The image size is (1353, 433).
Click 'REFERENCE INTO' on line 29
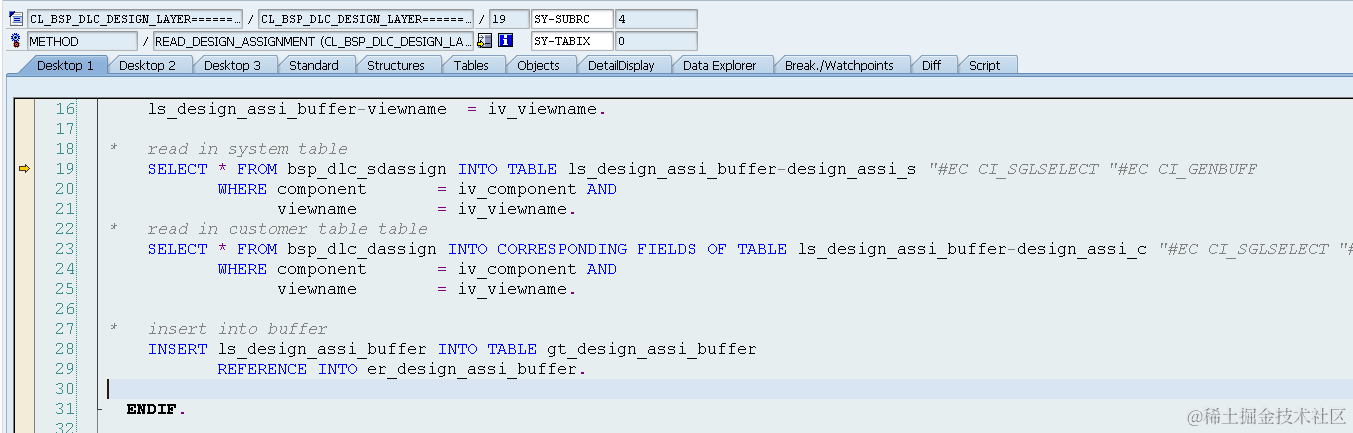[287, 369]
